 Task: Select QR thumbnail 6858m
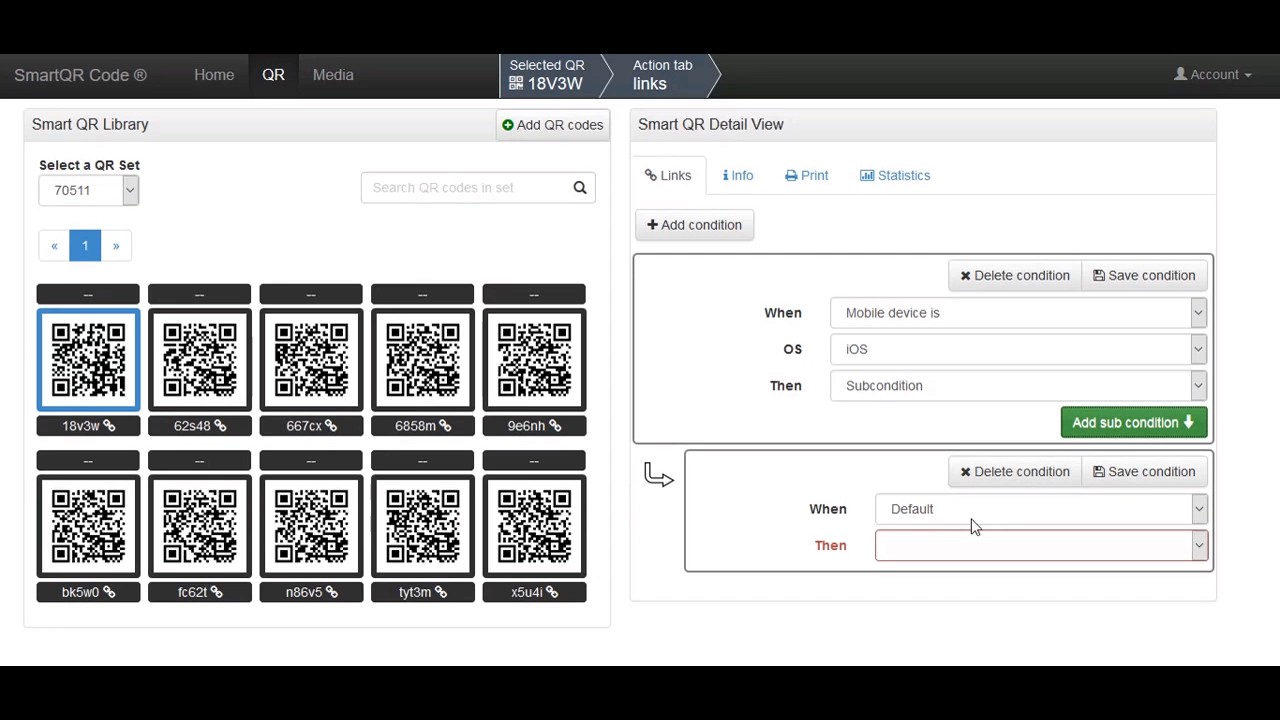coord(423,360)
